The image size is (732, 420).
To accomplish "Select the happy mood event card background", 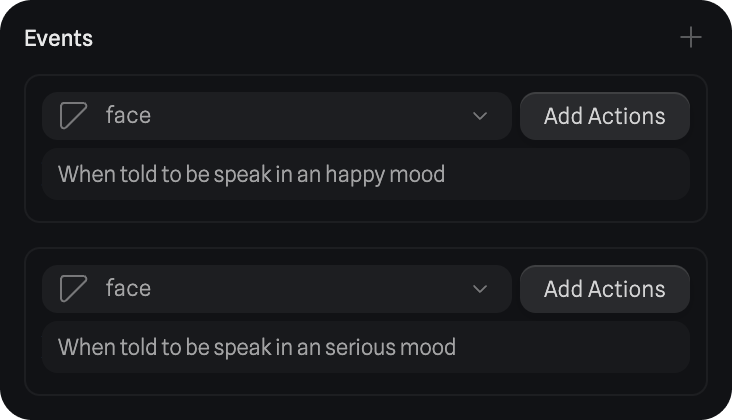I will [x=366, y=210].
